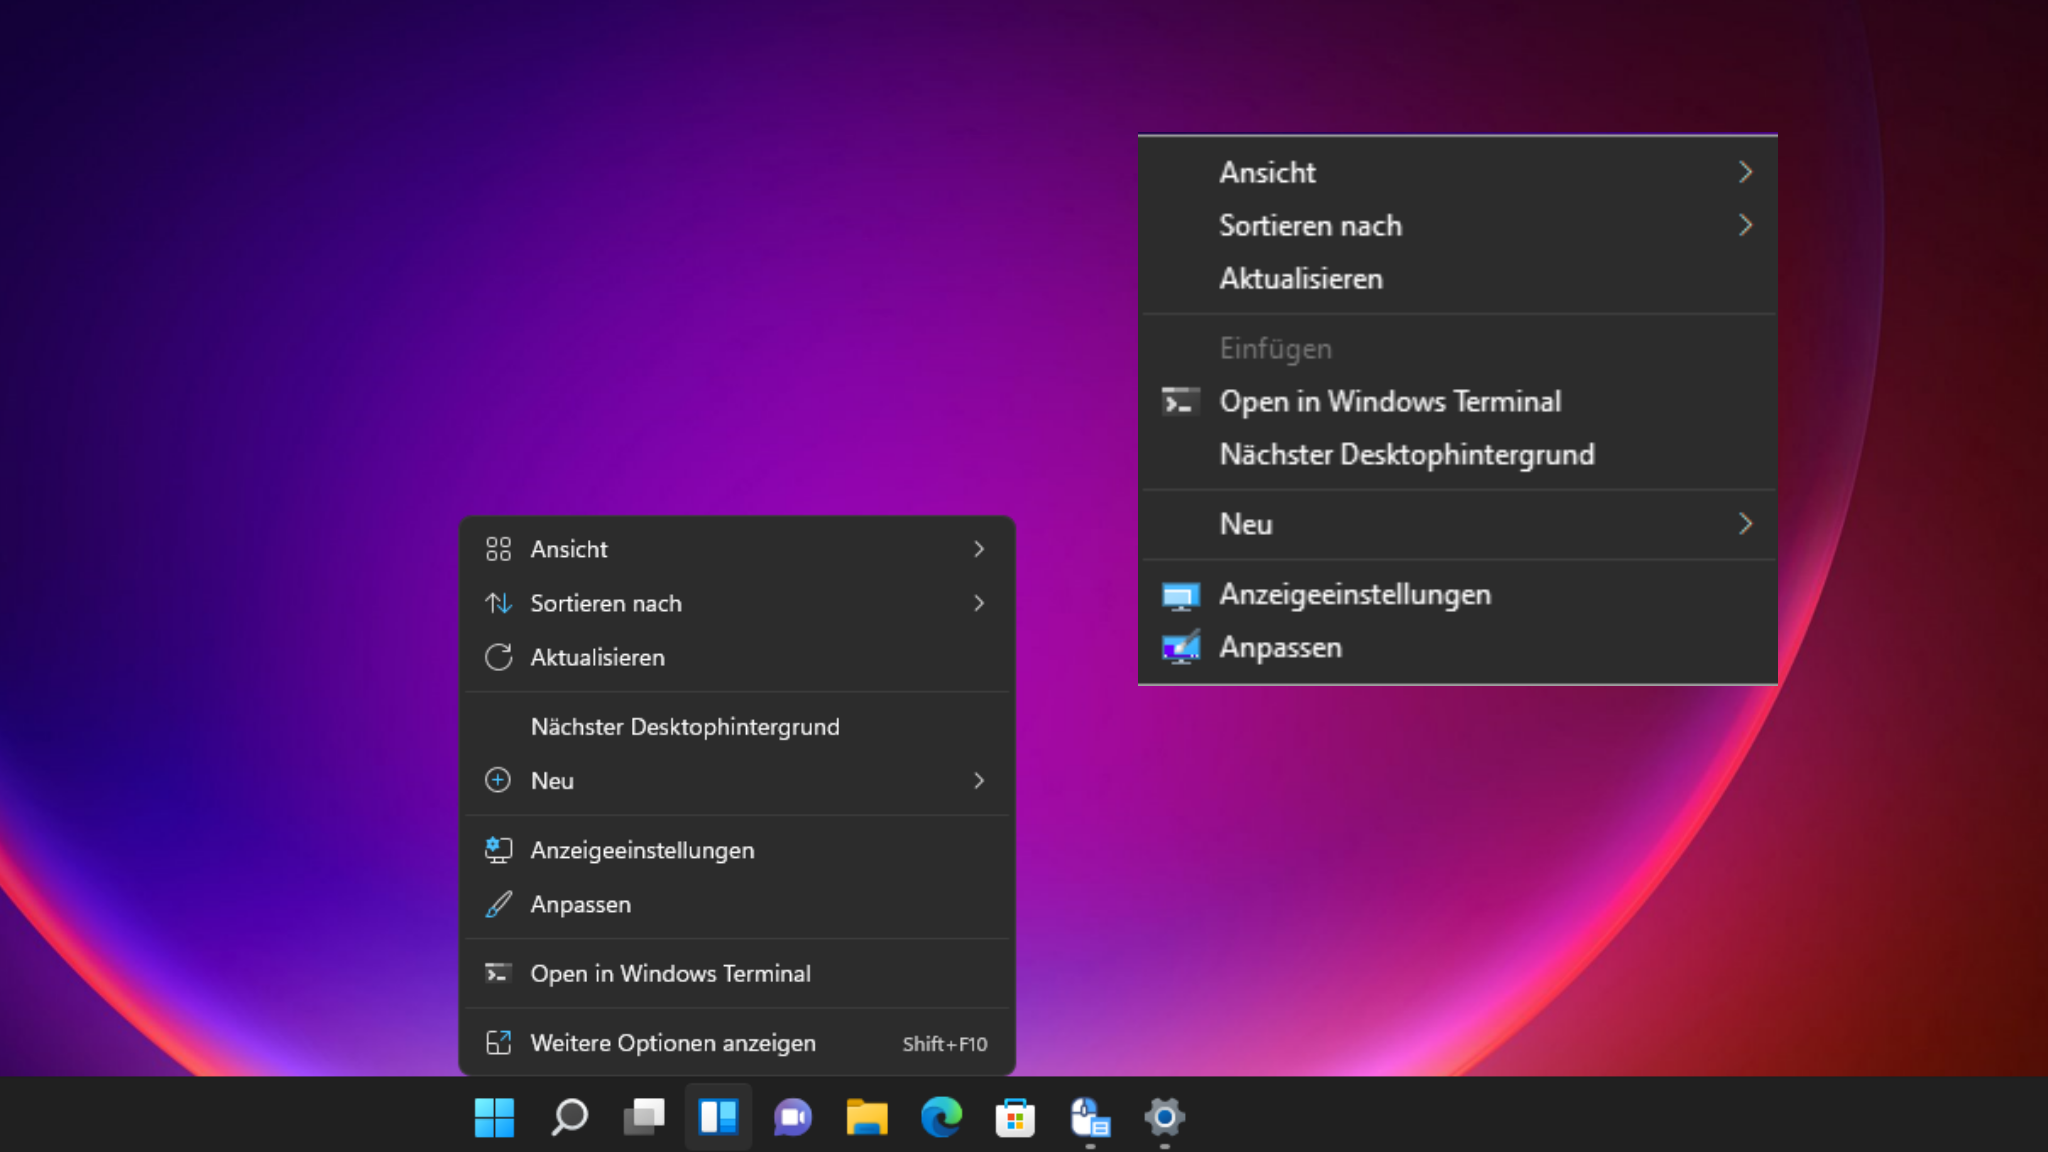Click paintbrush icon beside Anpassen in new menu
Viewport: 2048px width, 1152px height.
[x=498, y=904]
